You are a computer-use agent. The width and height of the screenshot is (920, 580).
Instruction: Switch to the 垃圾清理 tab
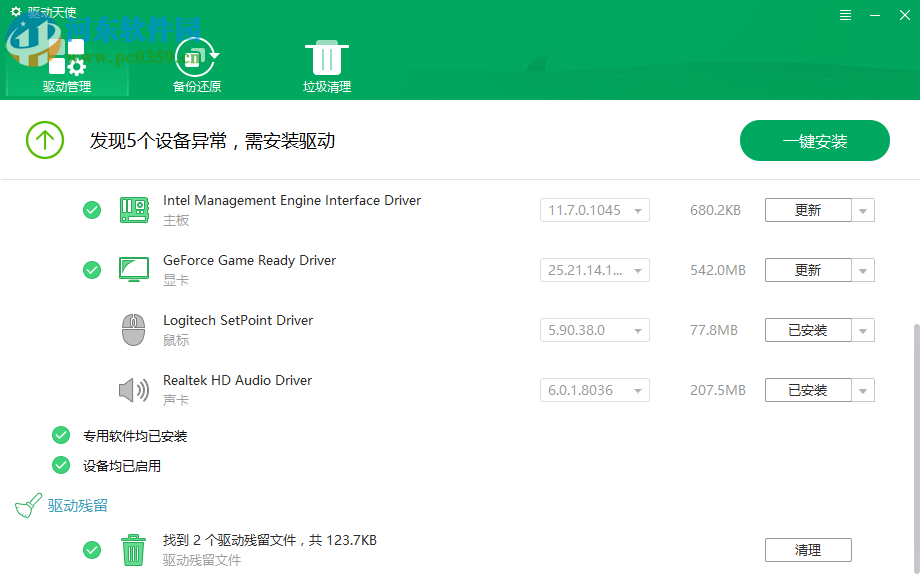tap(326, 65)
